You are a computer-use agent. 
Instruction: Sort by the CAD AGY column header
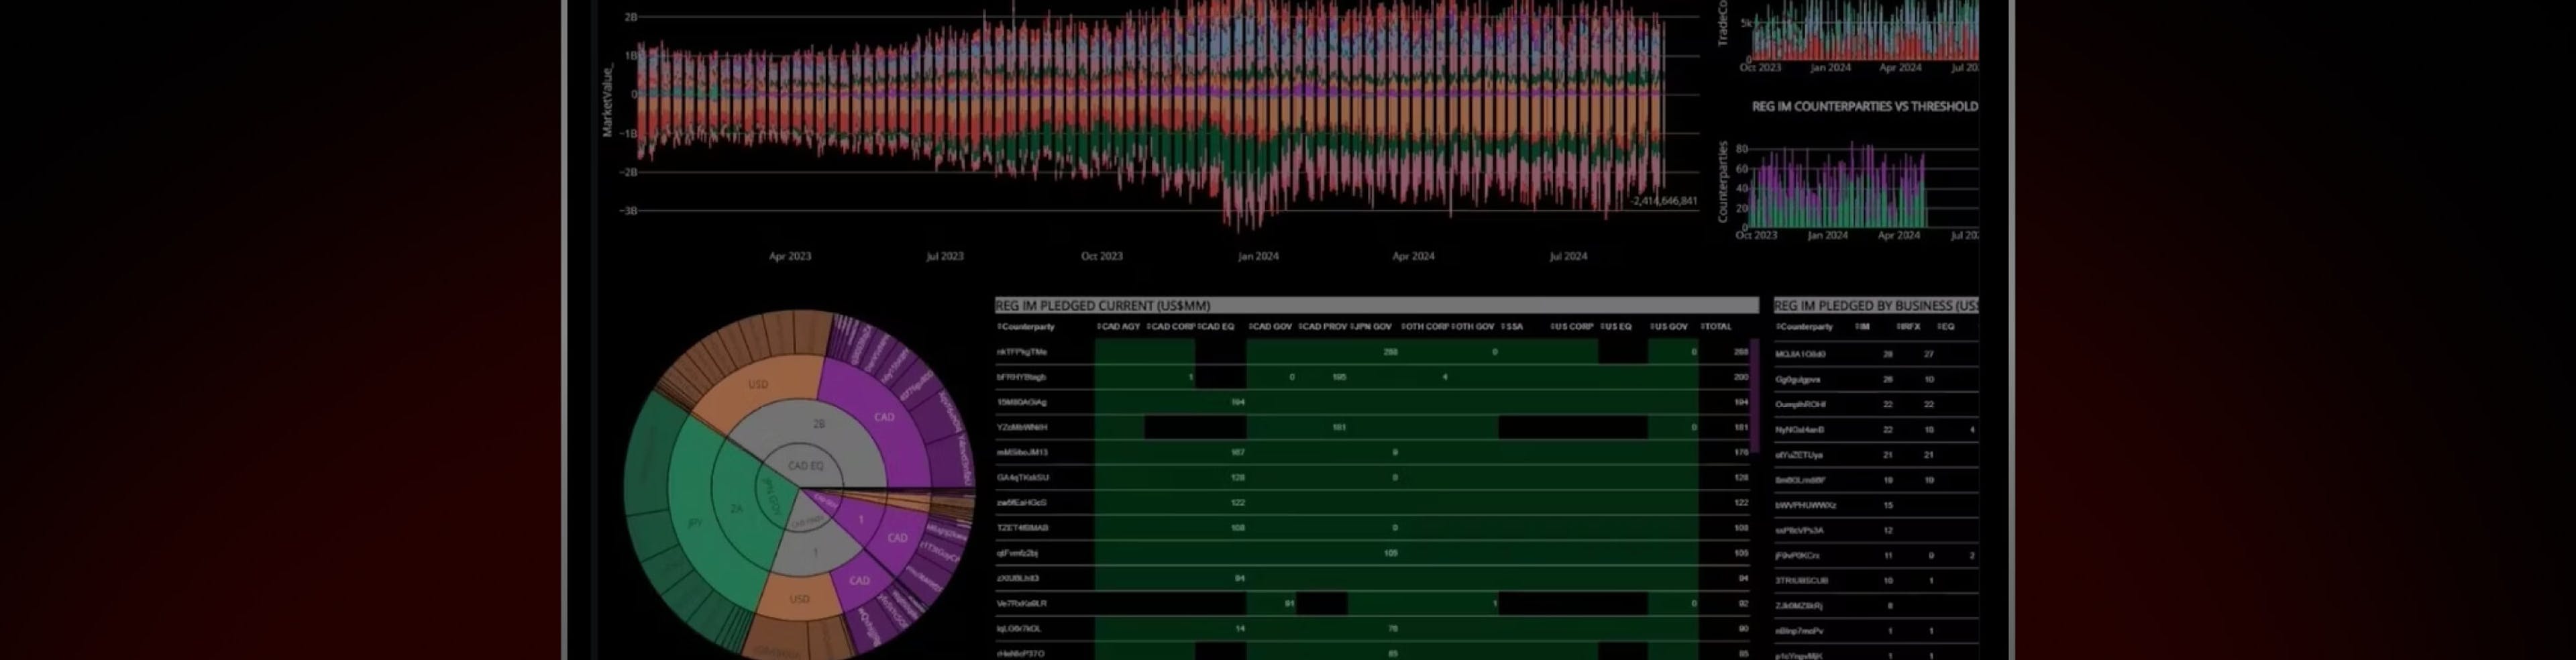click(1118, 327)
